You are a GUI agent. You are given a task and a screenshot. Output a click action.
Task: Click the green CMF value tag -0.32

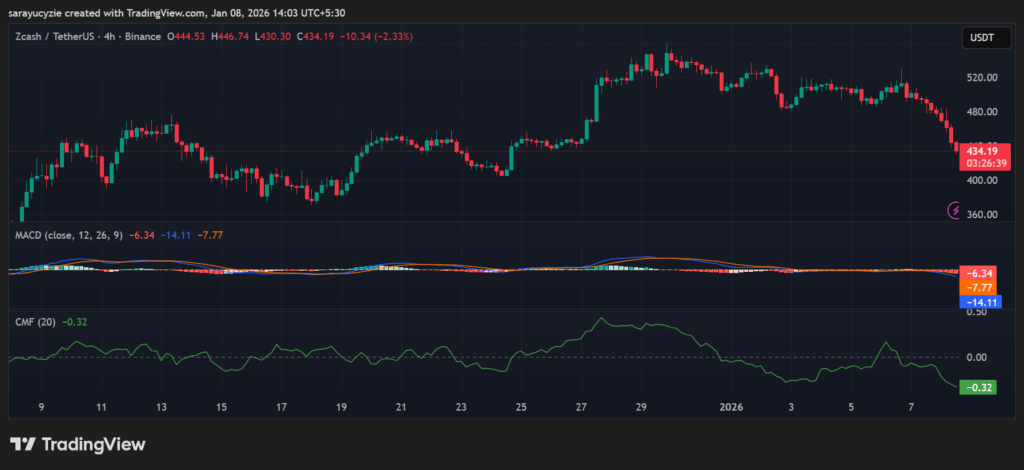tap(976, 387)
